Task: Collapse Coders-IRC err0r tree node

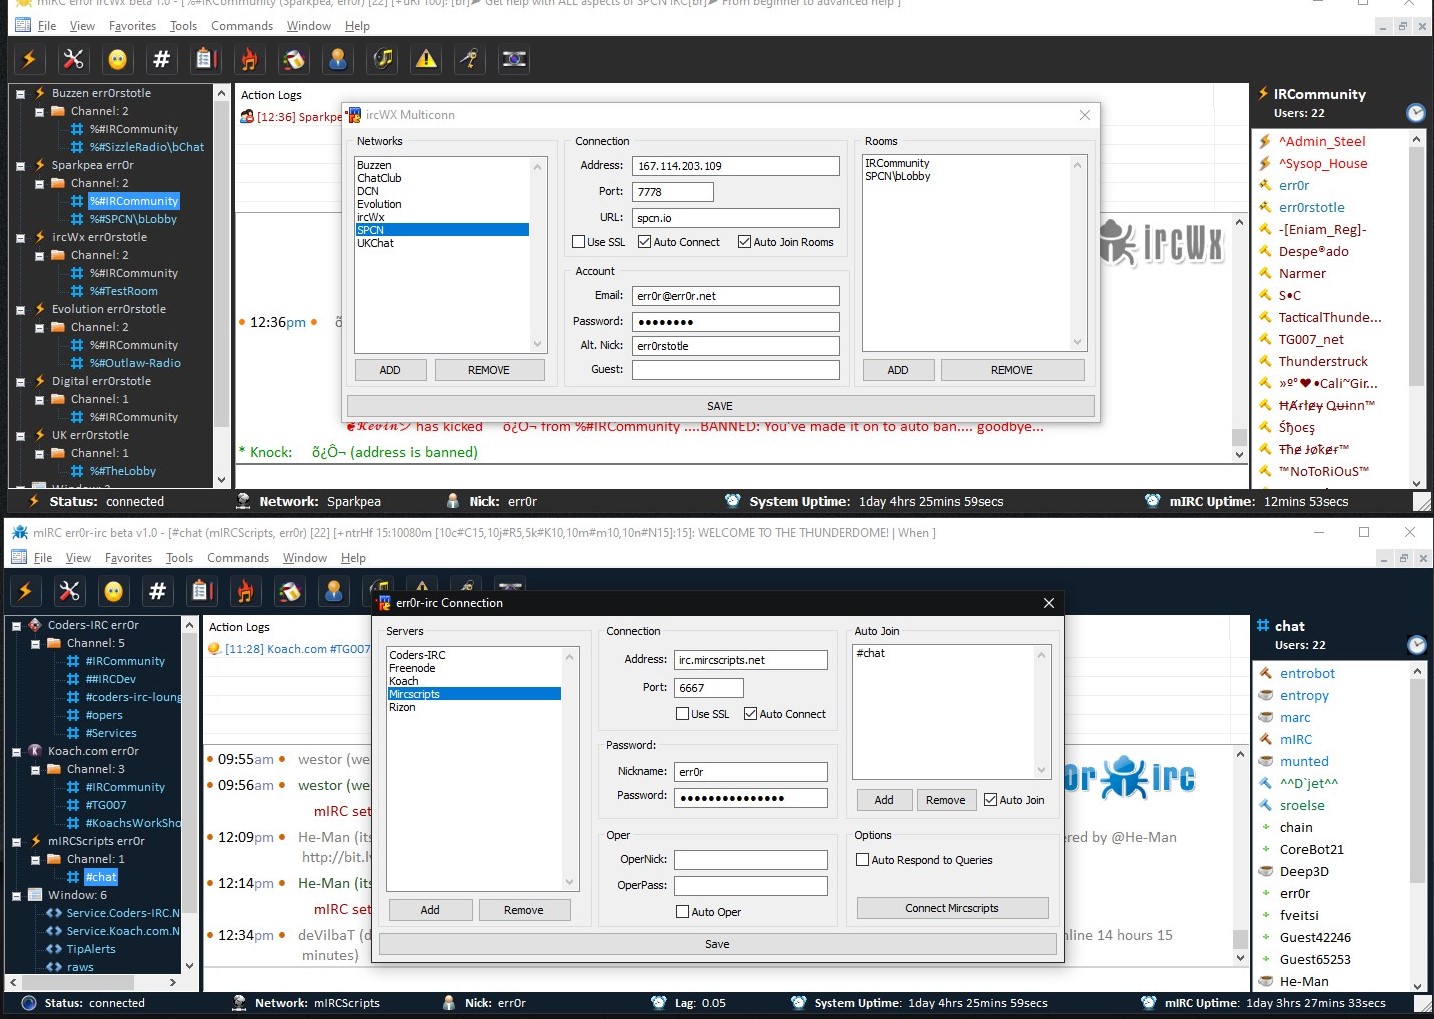Action: [16, 626]
